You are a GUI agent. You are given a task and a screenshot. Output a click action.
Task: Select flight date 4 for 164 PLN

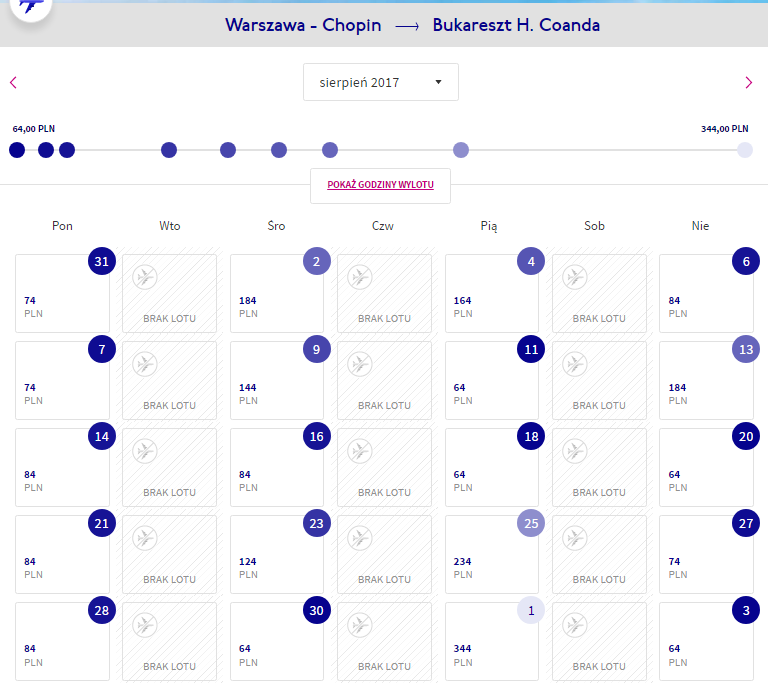tap(492, 293)
